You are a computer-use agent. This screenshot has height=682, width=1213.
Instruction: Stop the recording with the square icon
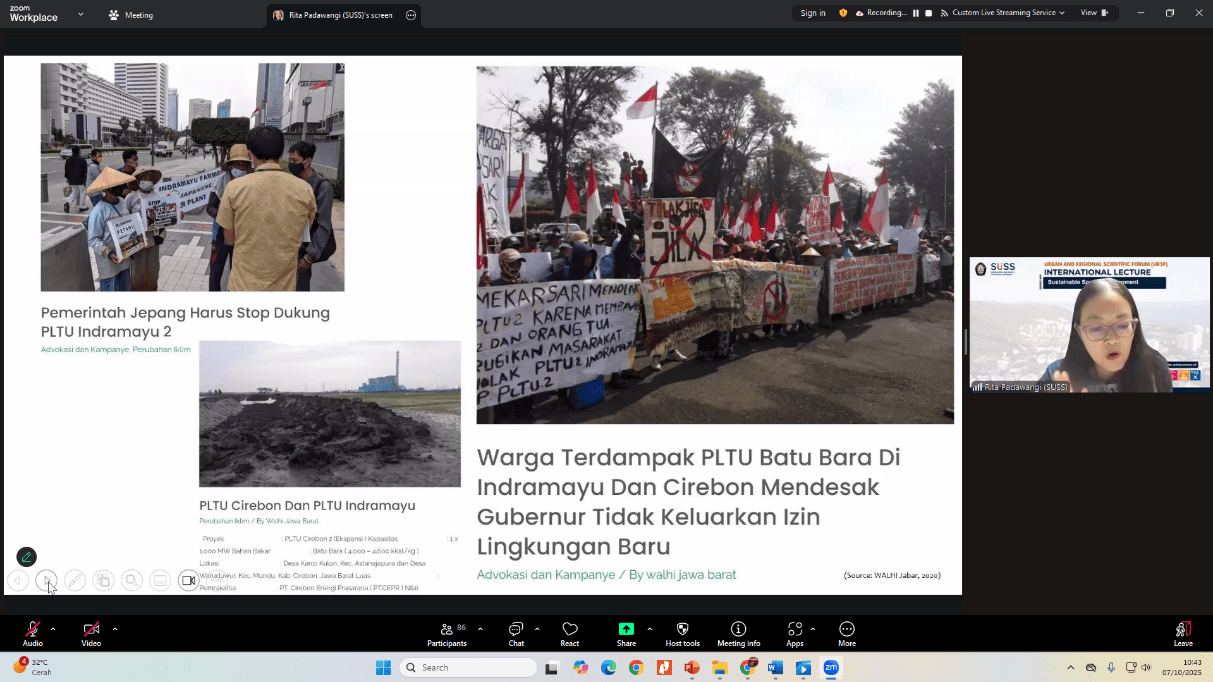tap(929, 13)
